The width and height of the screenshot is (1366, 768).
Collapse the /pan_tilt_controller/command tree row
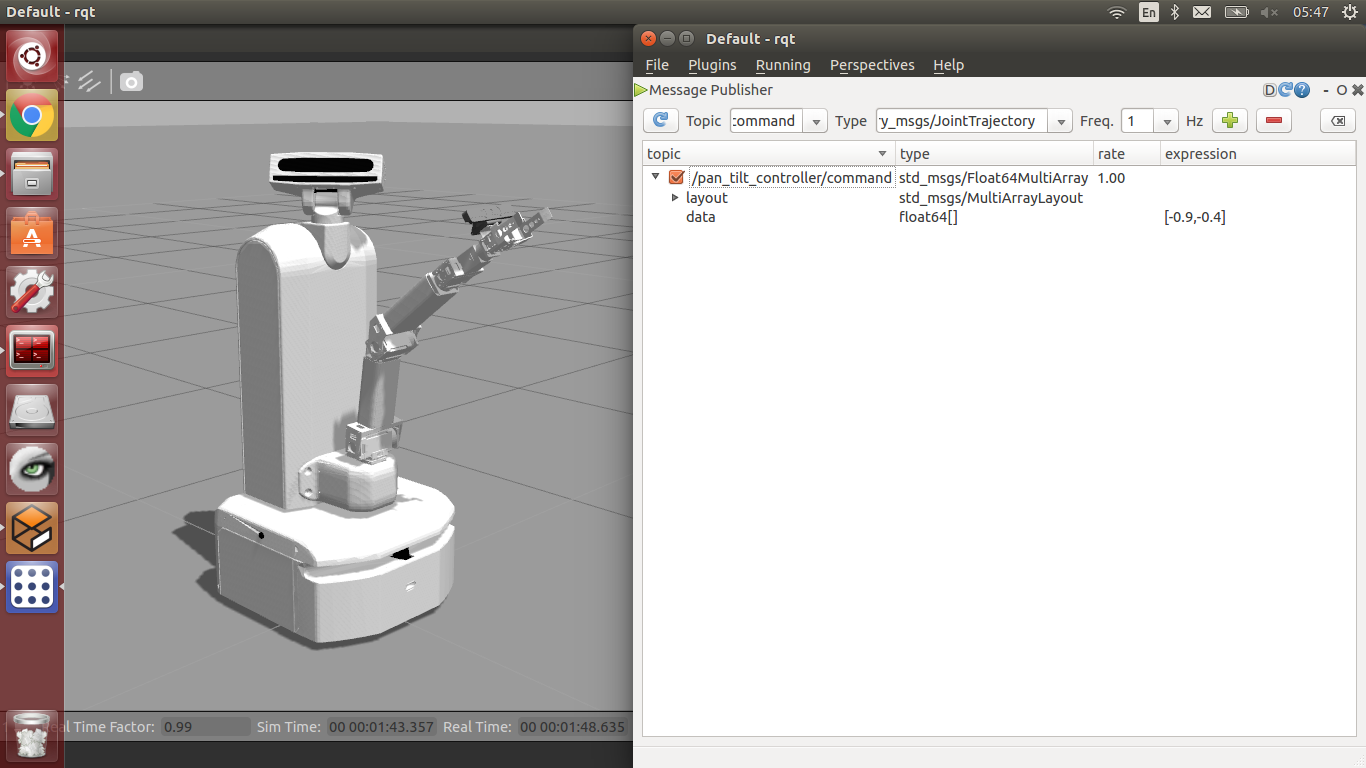click(x=656, y=177)
